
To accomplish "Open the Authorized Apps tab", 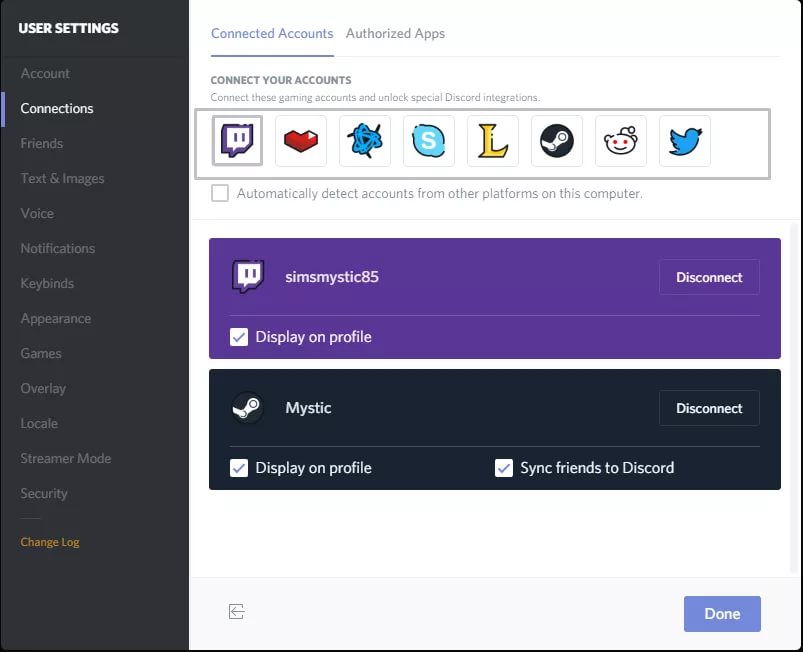I will [x=395, y=33].
